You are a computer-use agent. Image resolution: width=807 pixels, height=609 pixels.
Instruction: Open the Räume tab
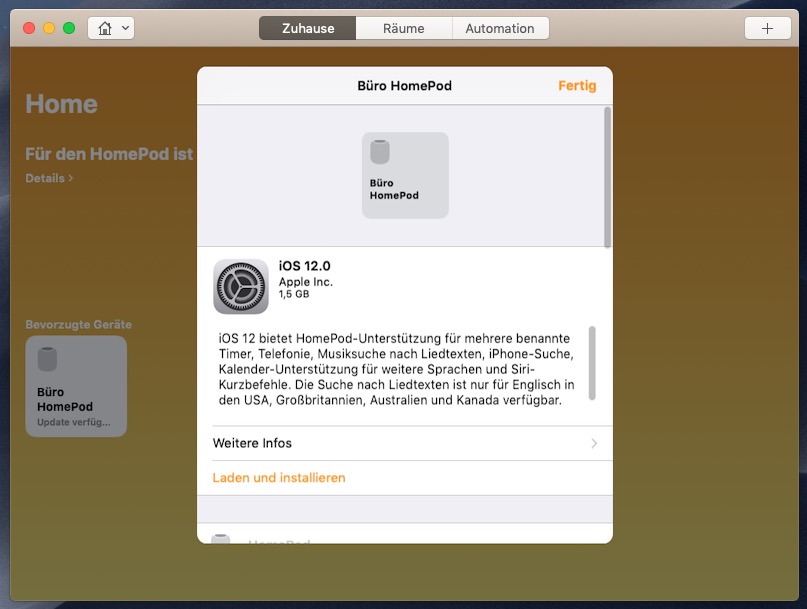pos(403,28)
